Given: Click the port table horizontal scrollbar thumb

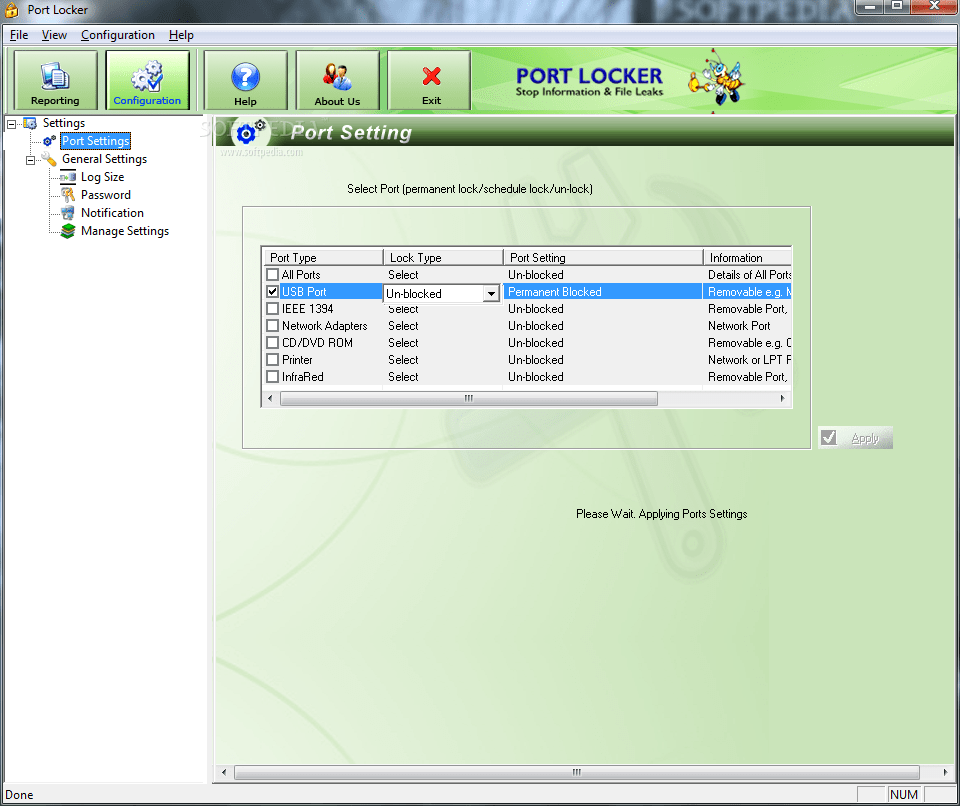Looking at the screenshot, I should coord(469,398).
